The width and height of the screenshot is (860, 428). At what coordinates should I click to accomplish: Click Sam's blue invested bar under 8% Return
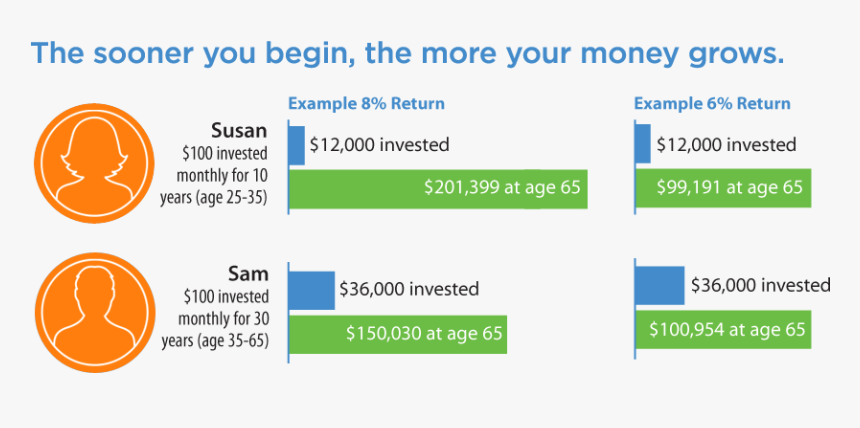pyautogui.click(x=312, y=289)
